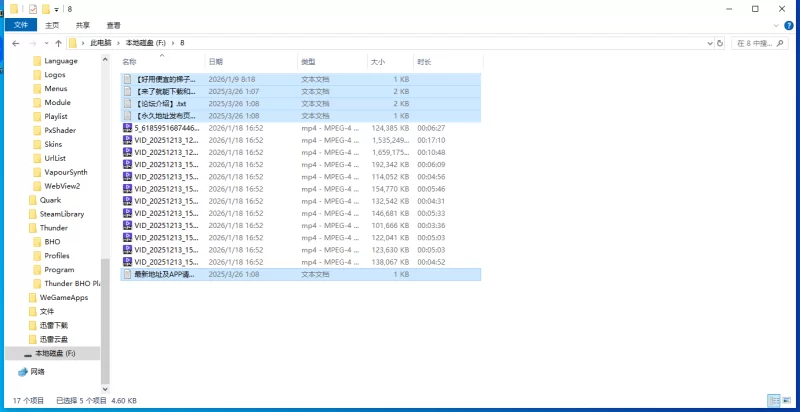Image resolution: width=800 pixels, height=412 pixels.
Task: Switch to details view button
Action: coord(774,400)
